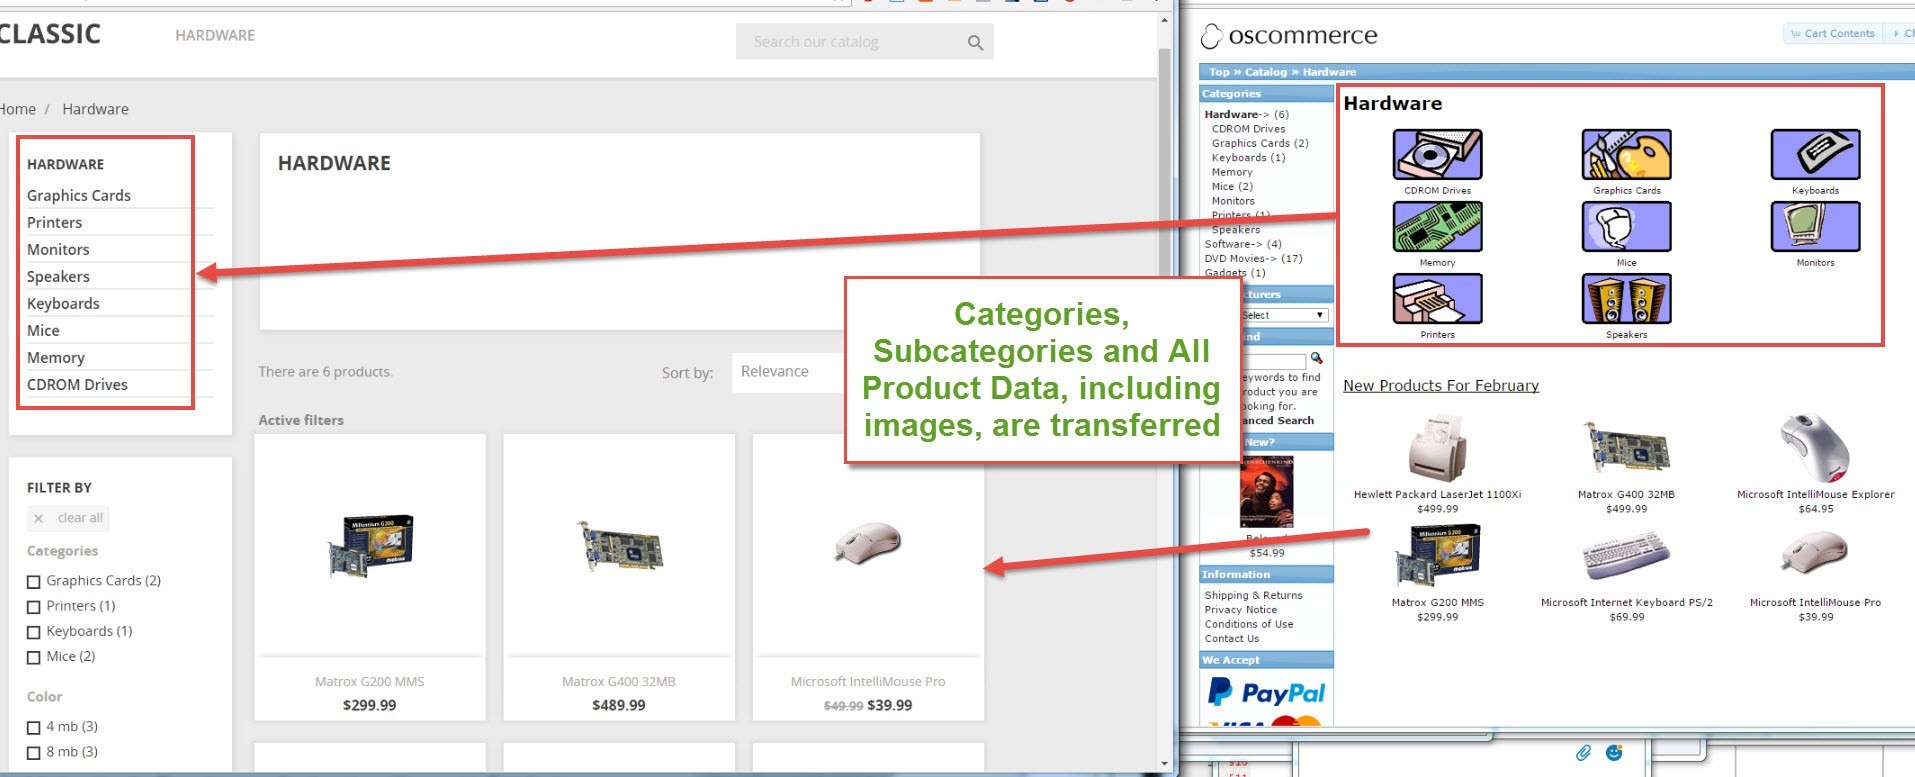Viewport: 1915px width, 777px height.
Task: Open Mice (2) in osCommerce categories list
Action: pyautogui.click(x=1232, y=186)
